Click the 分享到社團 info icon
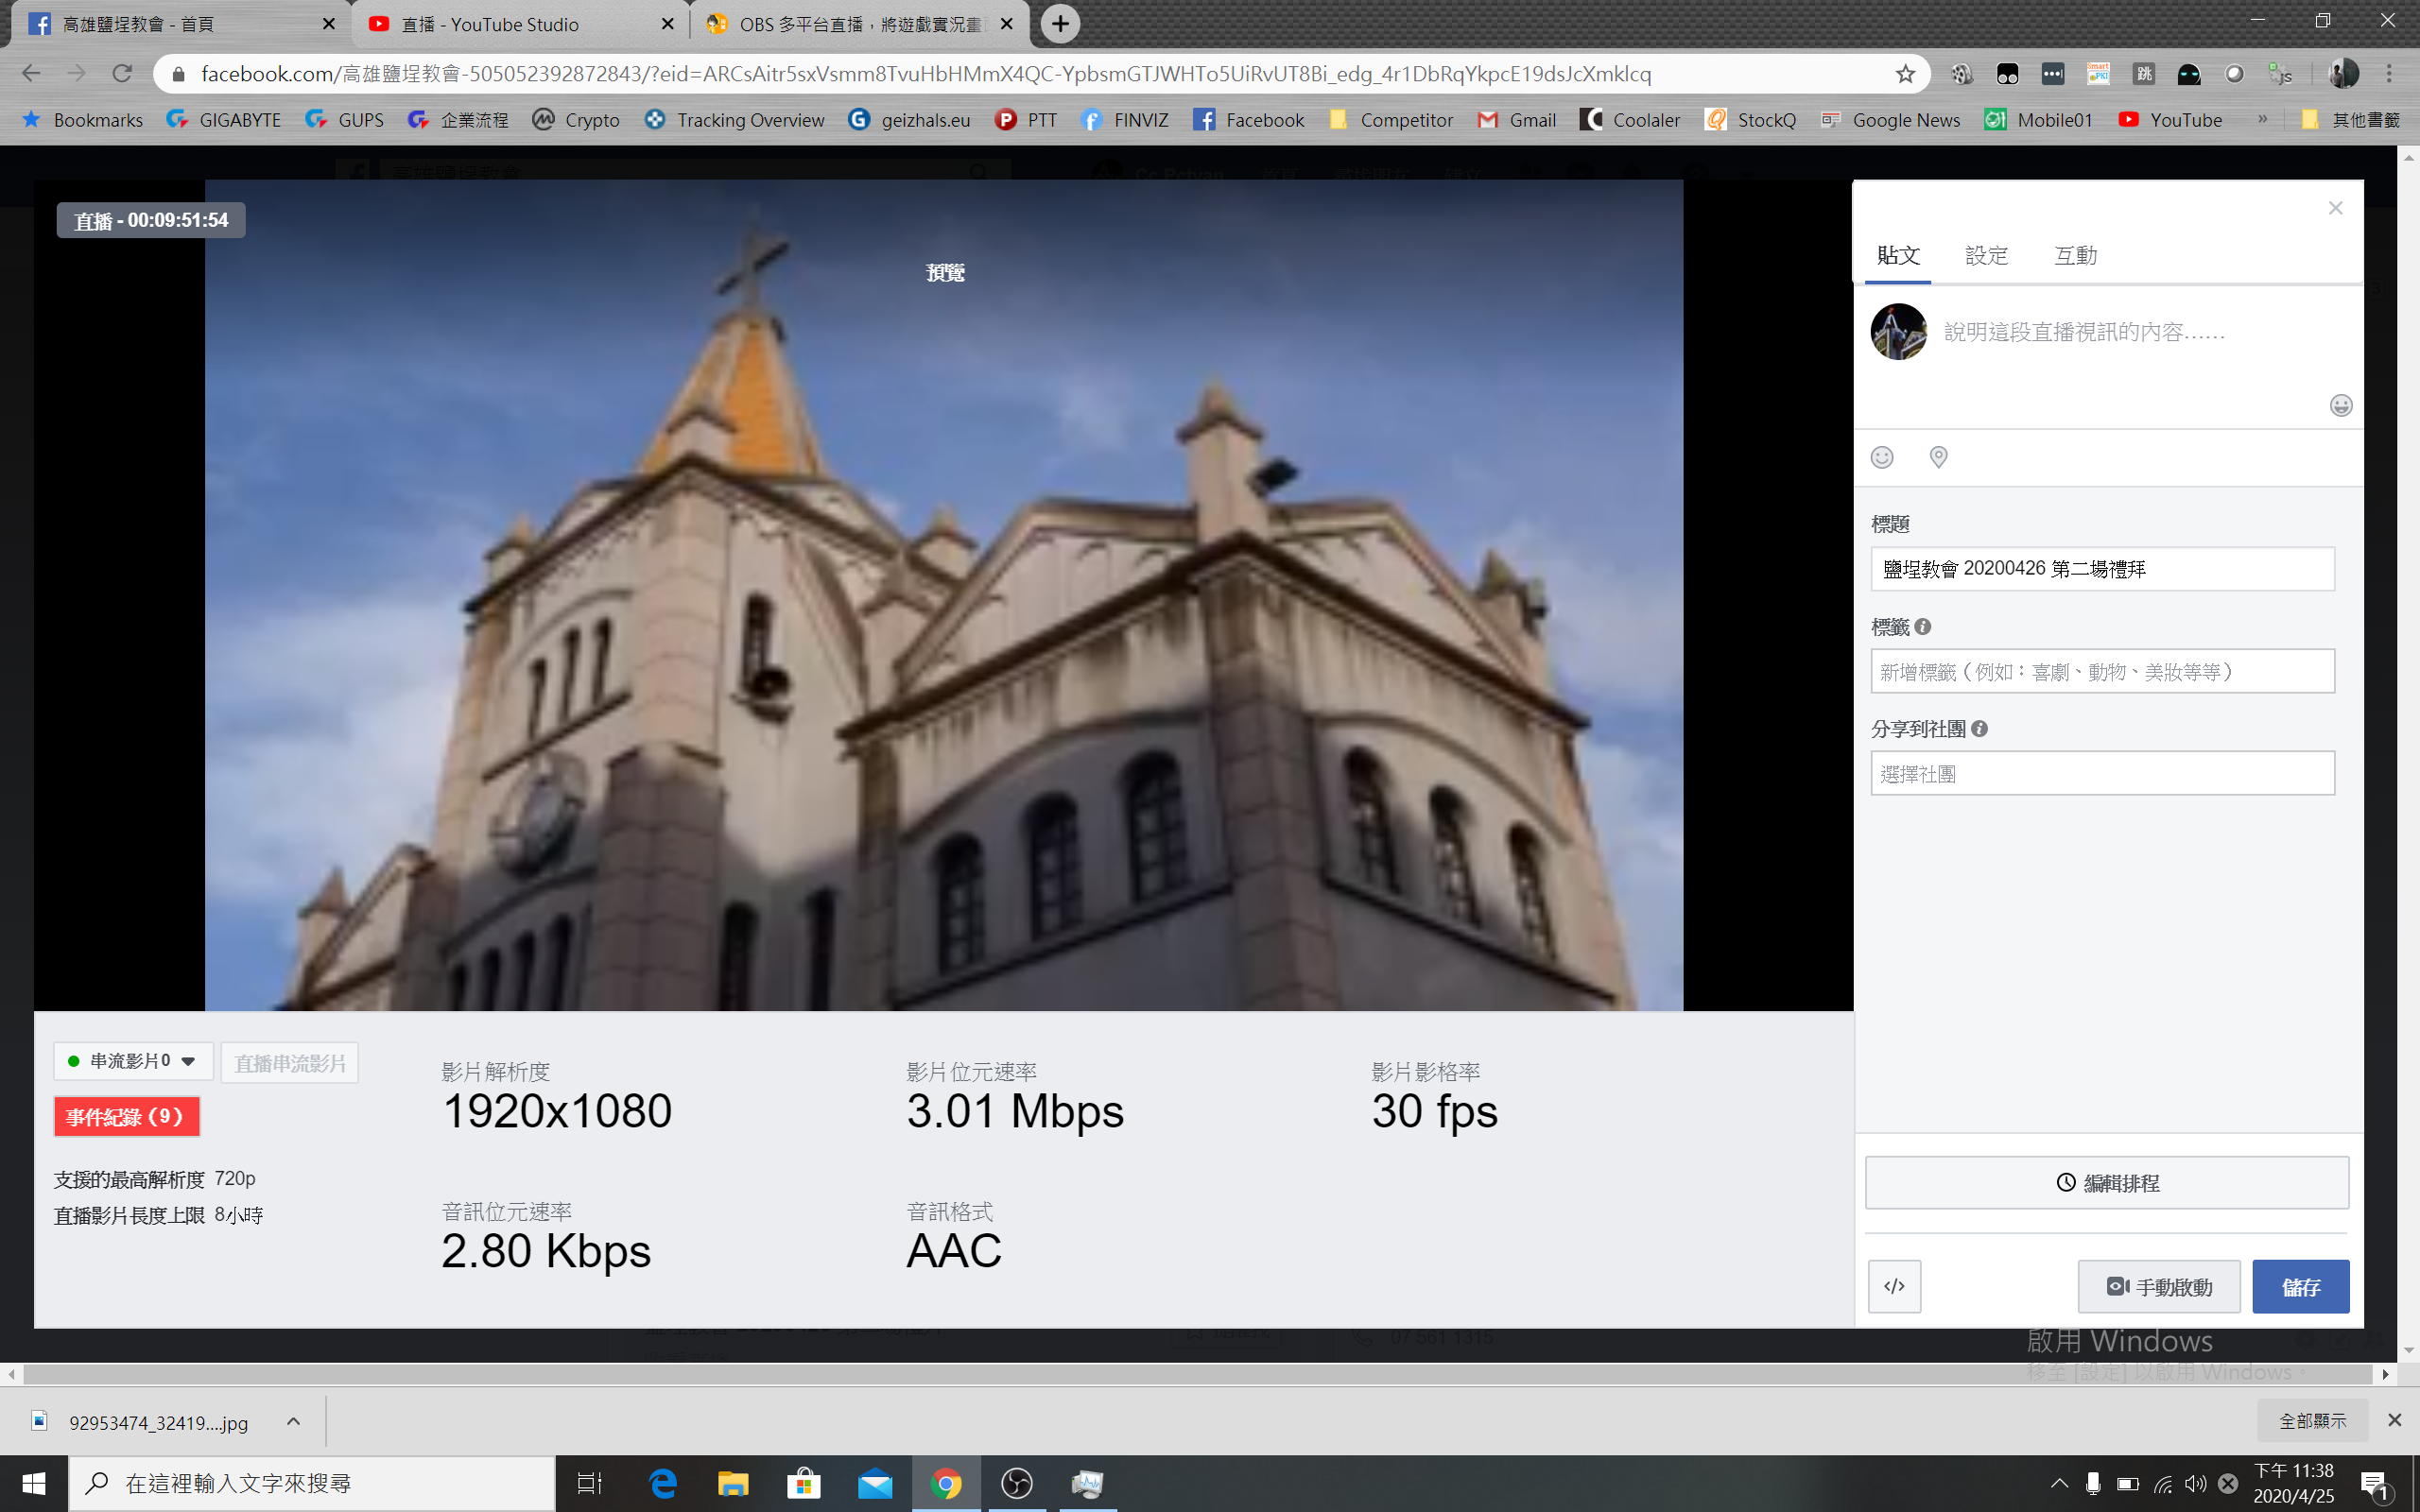2420x1512 pixels. [x=1980, y=729]
